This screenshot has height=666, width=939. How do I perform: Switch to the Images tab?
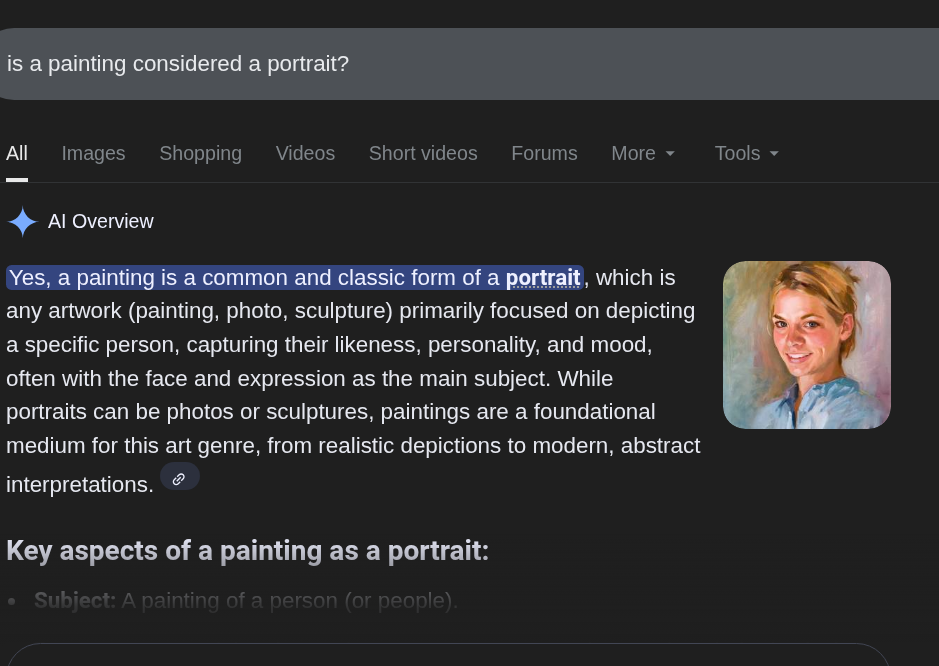[93, 153]
